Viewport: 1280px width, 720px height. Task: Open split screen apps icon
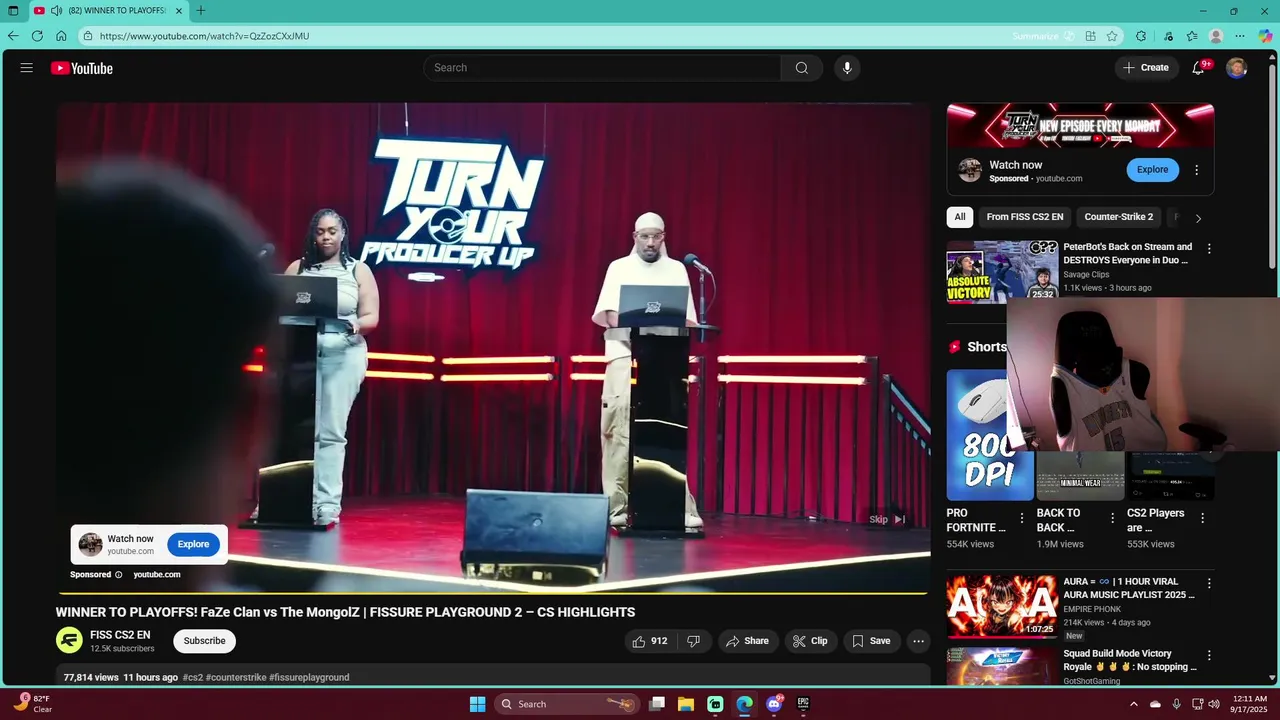(1091, 36)
